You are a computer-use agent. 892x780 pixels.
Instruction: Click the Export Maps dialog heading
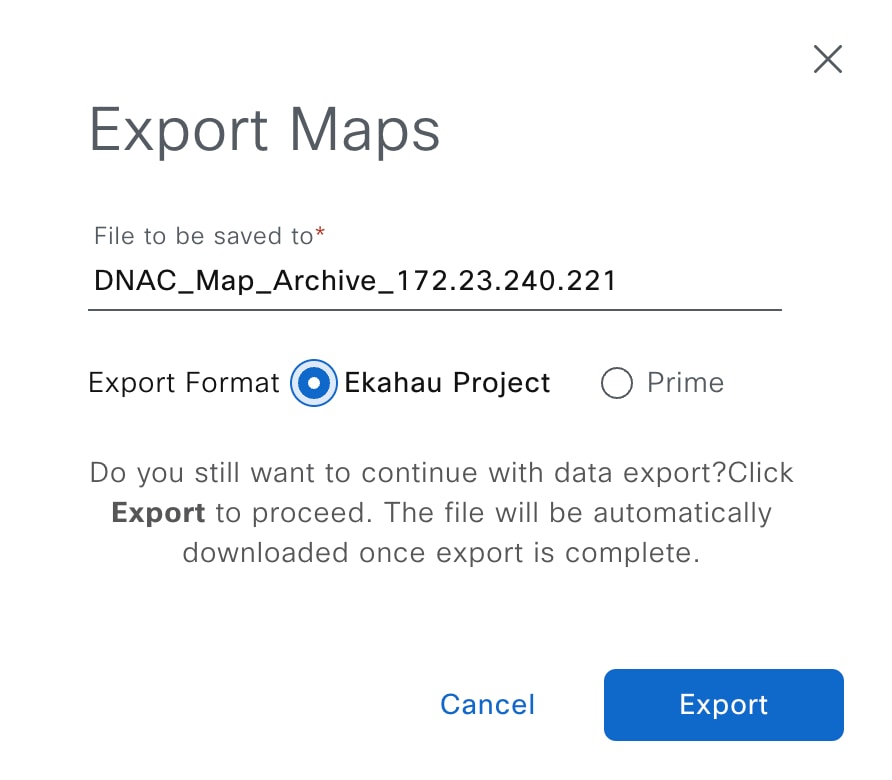[265, 130]
